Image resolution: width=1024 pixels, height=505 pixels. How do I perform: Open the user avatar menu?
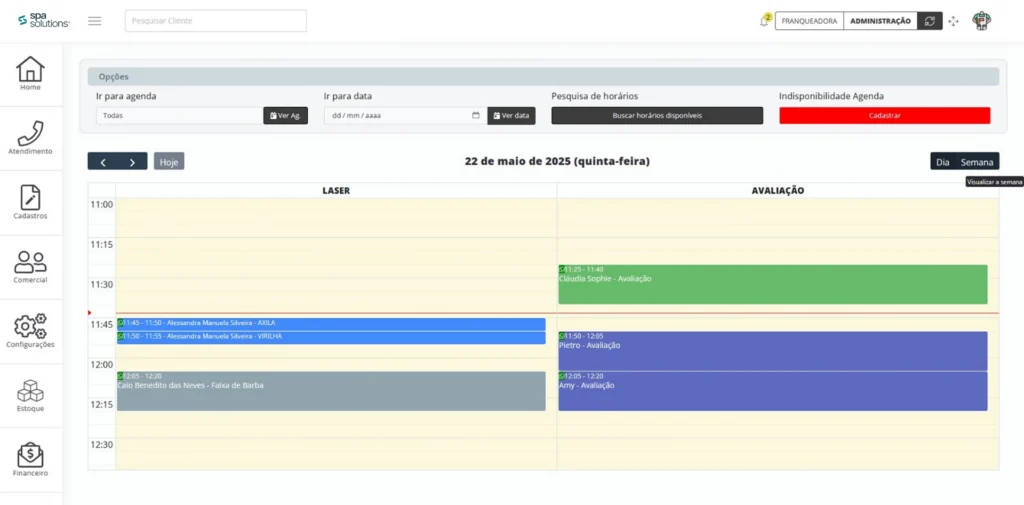(x=982, y=21)
